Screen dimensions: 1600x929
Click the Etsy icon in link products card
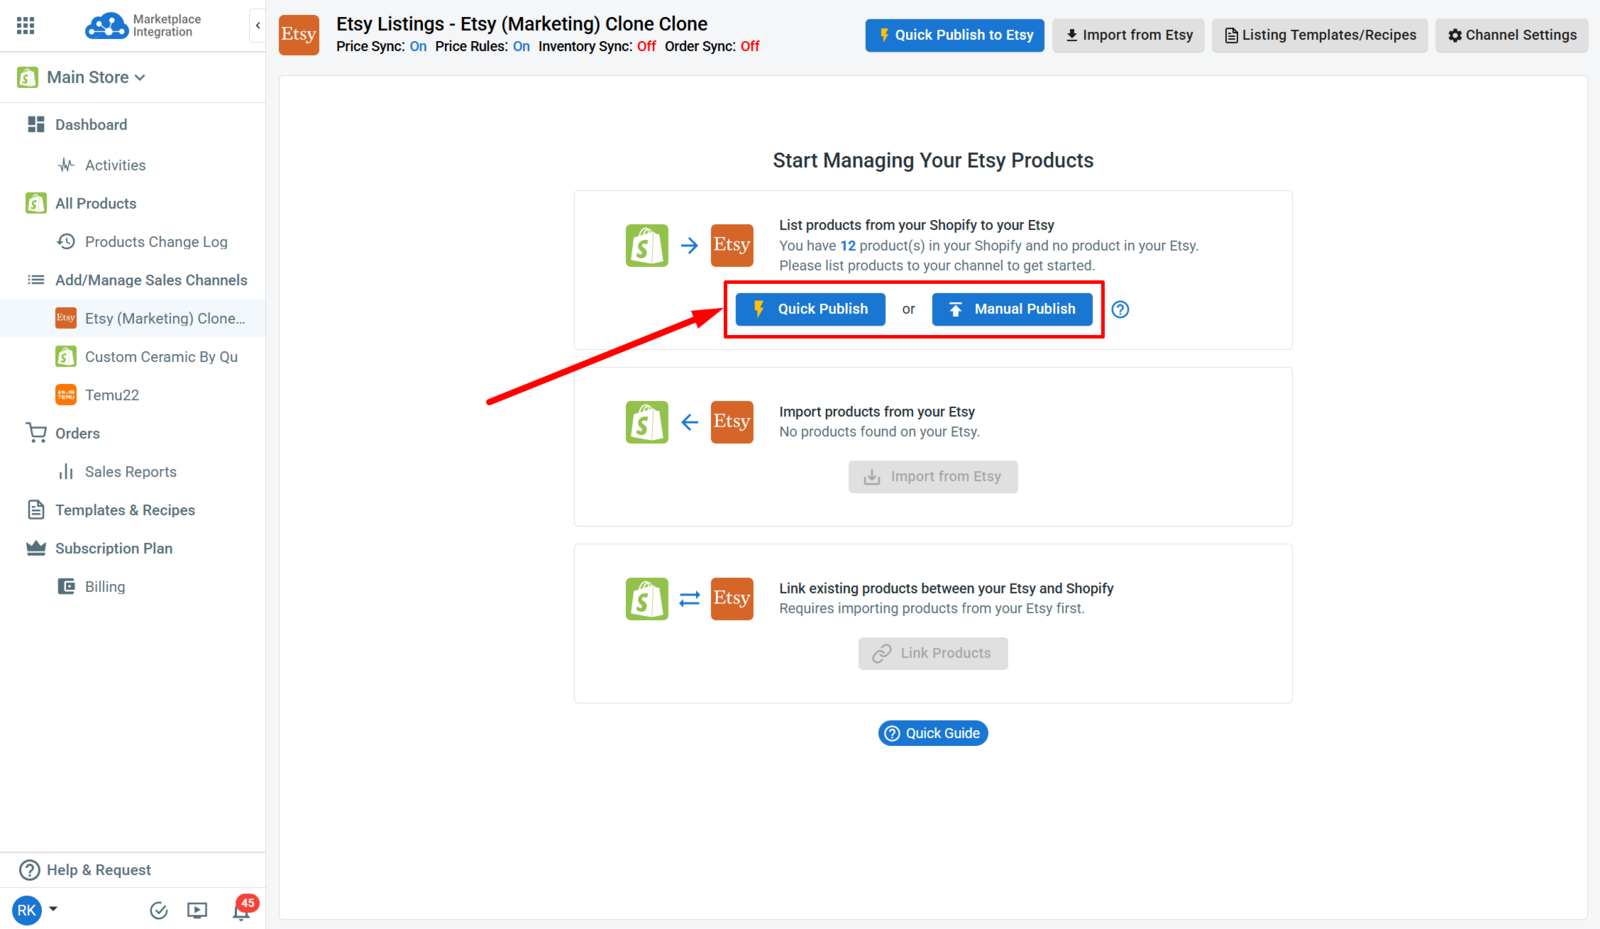[x=732, y=599]
